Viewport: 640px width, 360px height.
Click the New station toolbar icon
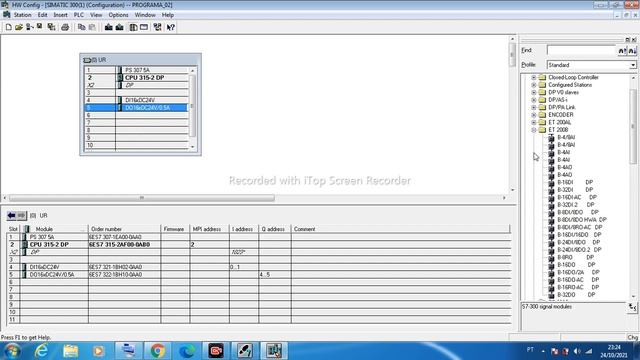[x=8, y=27]
